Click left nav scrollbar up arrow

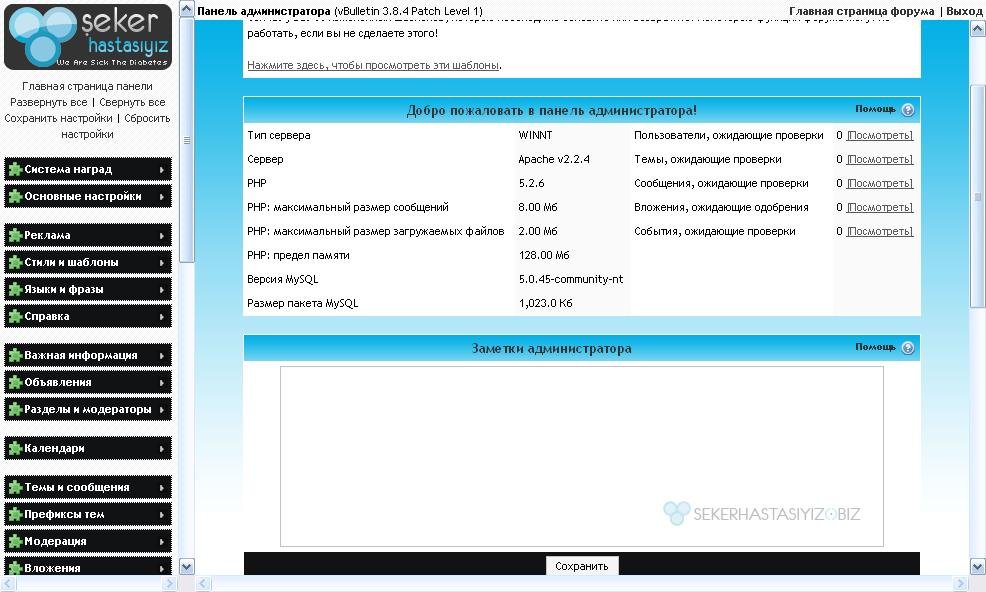187,9
